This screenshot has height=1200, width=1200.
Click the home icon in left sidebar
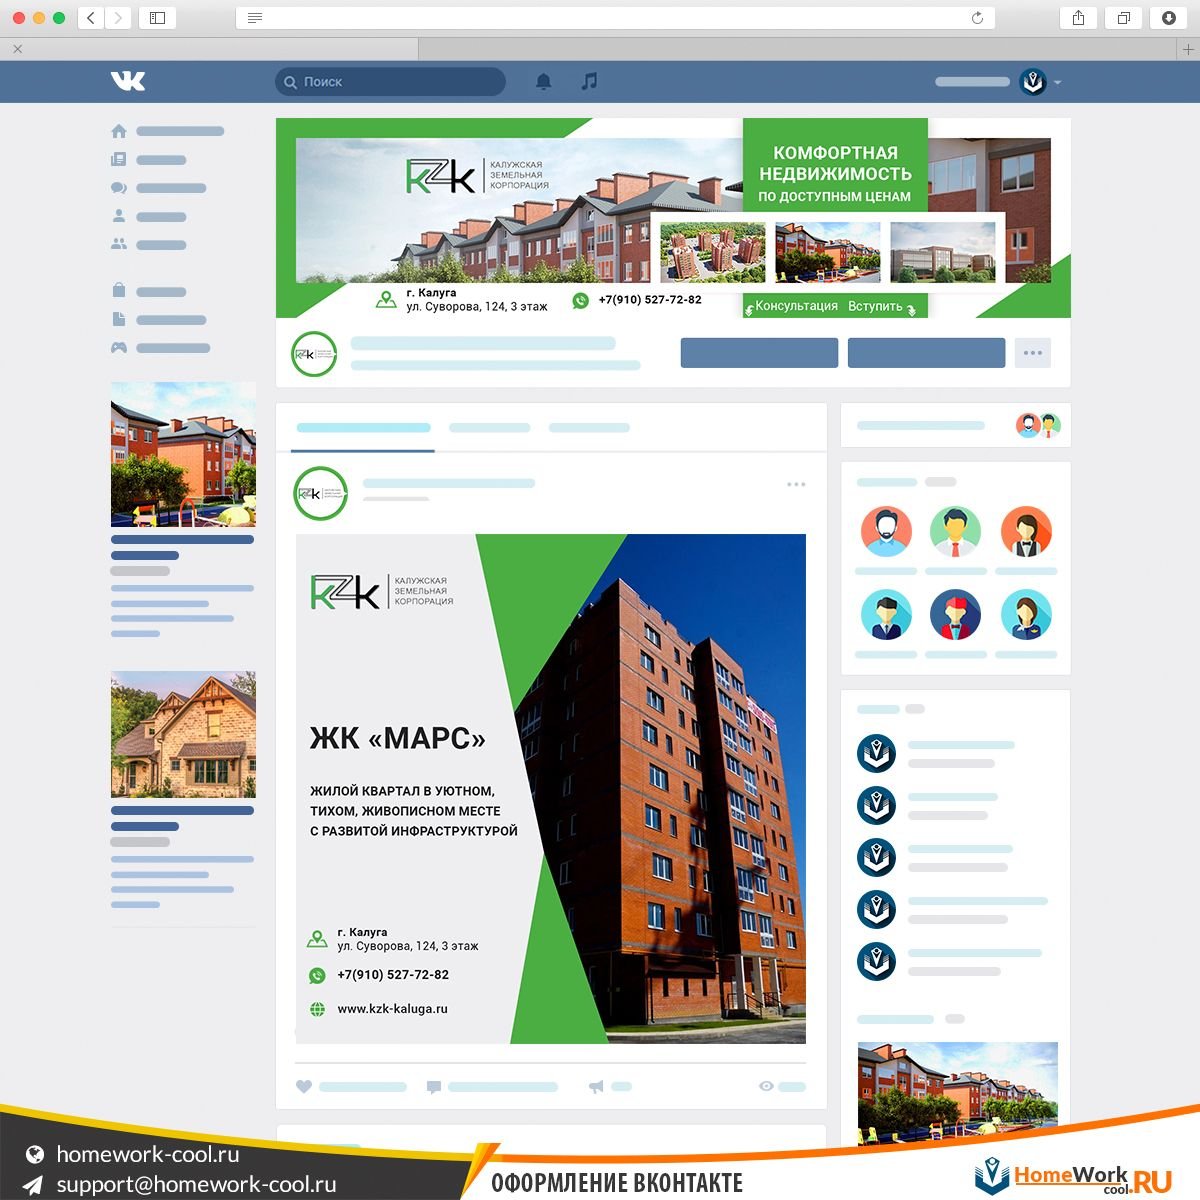coord(119,131)
